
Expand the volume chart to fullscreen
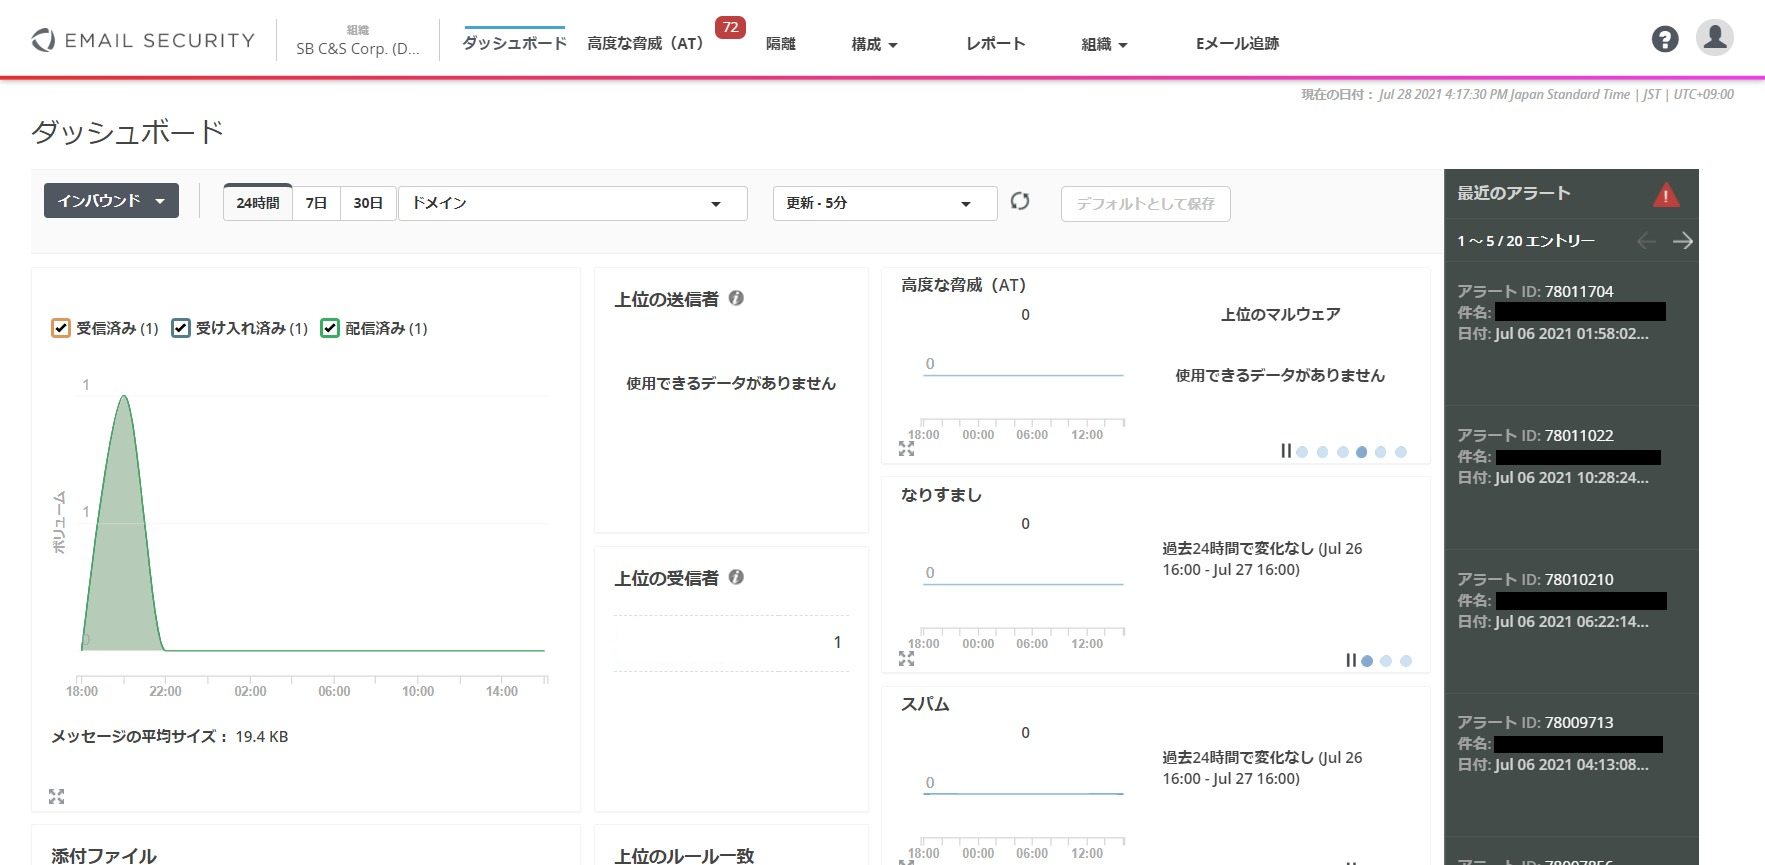pos(56,796)
